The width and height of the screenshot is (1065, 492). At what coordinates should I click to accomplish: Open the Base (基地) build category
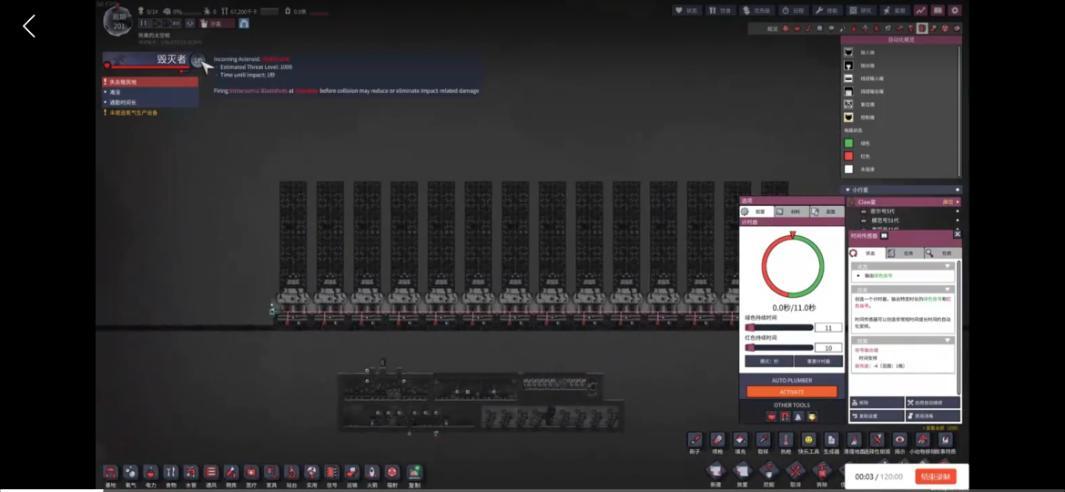pos(110,472)
